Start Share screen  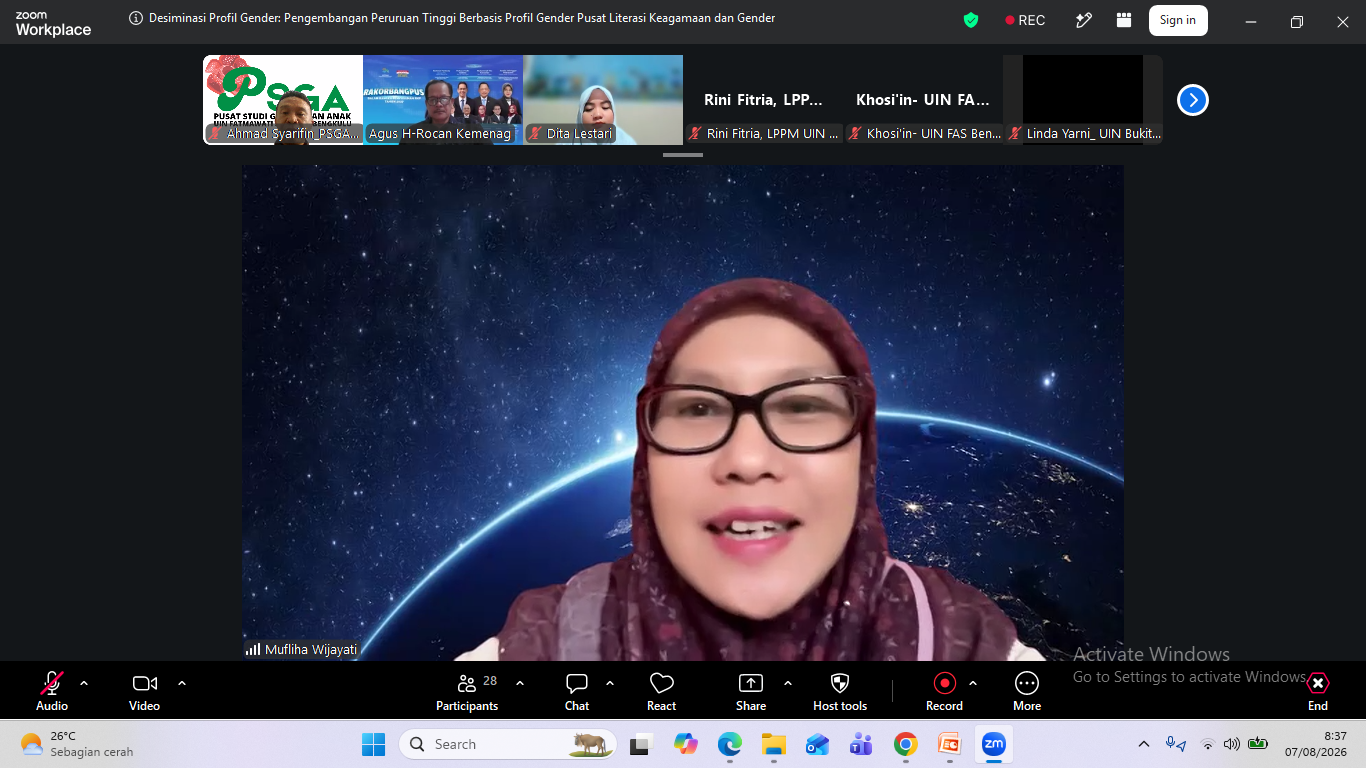point(751,691)
